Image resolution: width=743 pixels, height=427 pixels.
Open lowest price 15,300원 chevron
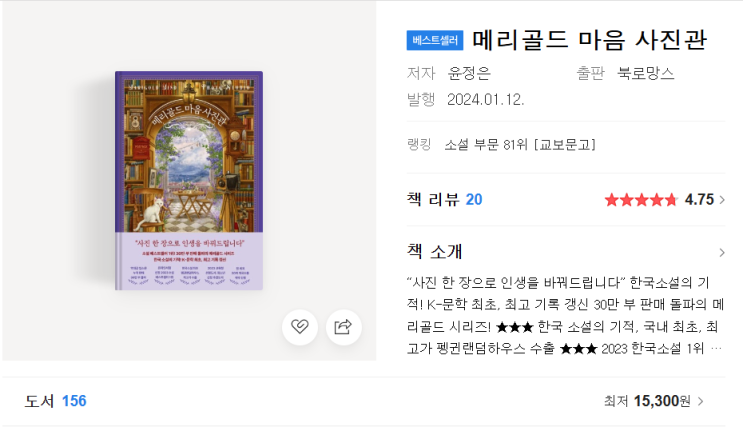(701, 401)
